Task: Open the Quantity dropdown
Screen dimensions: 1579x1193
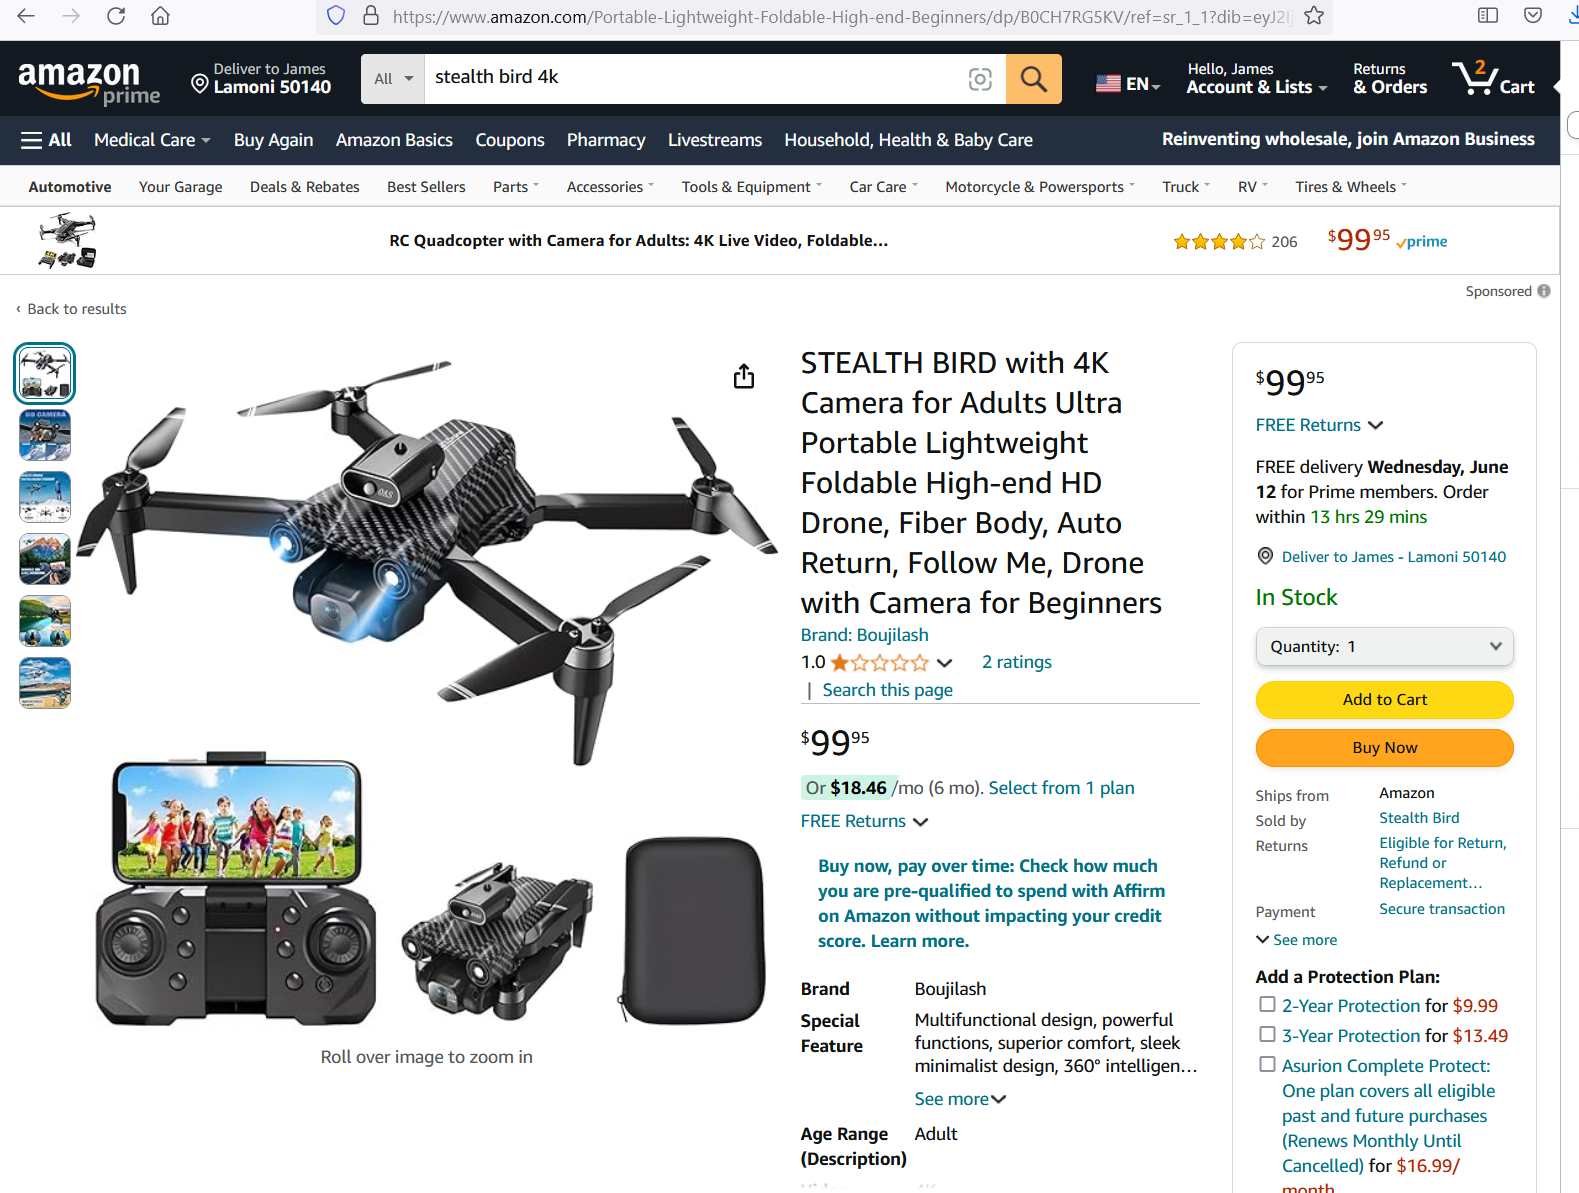Action: (1384, 646)
